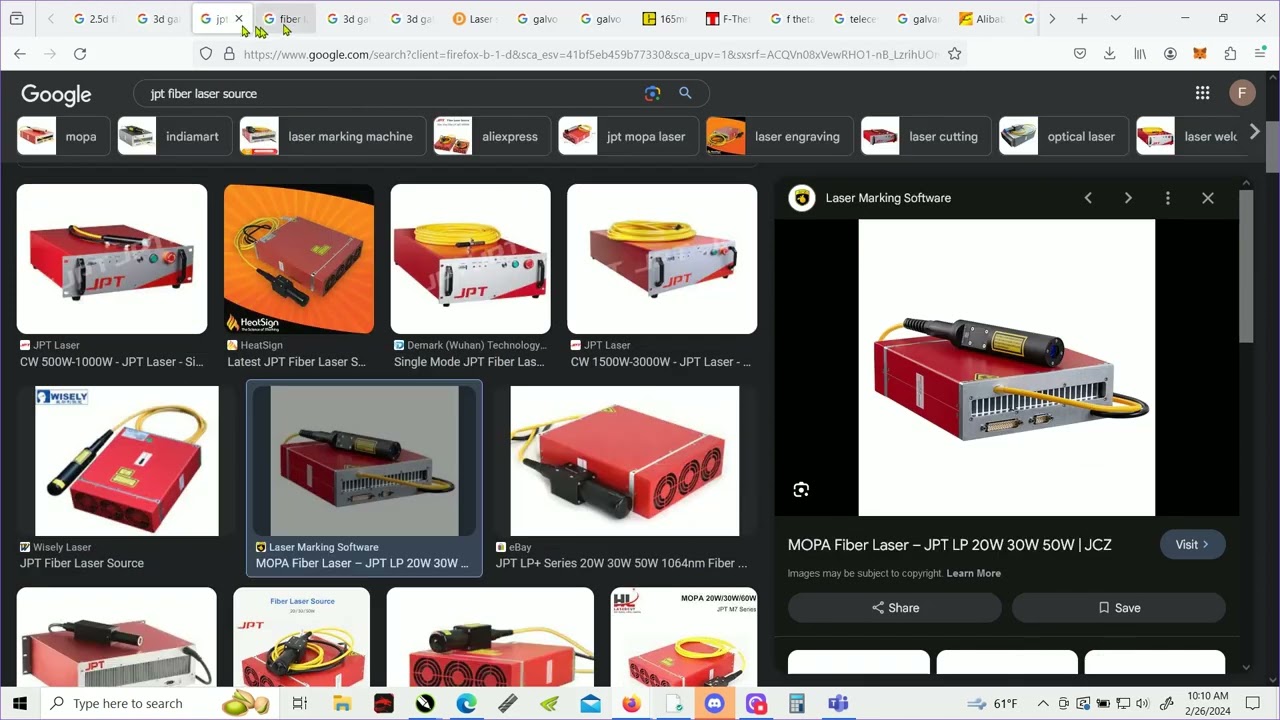1280x720 pixels.
Task: Open Firefox library icon
Action: coord(1139,54)
